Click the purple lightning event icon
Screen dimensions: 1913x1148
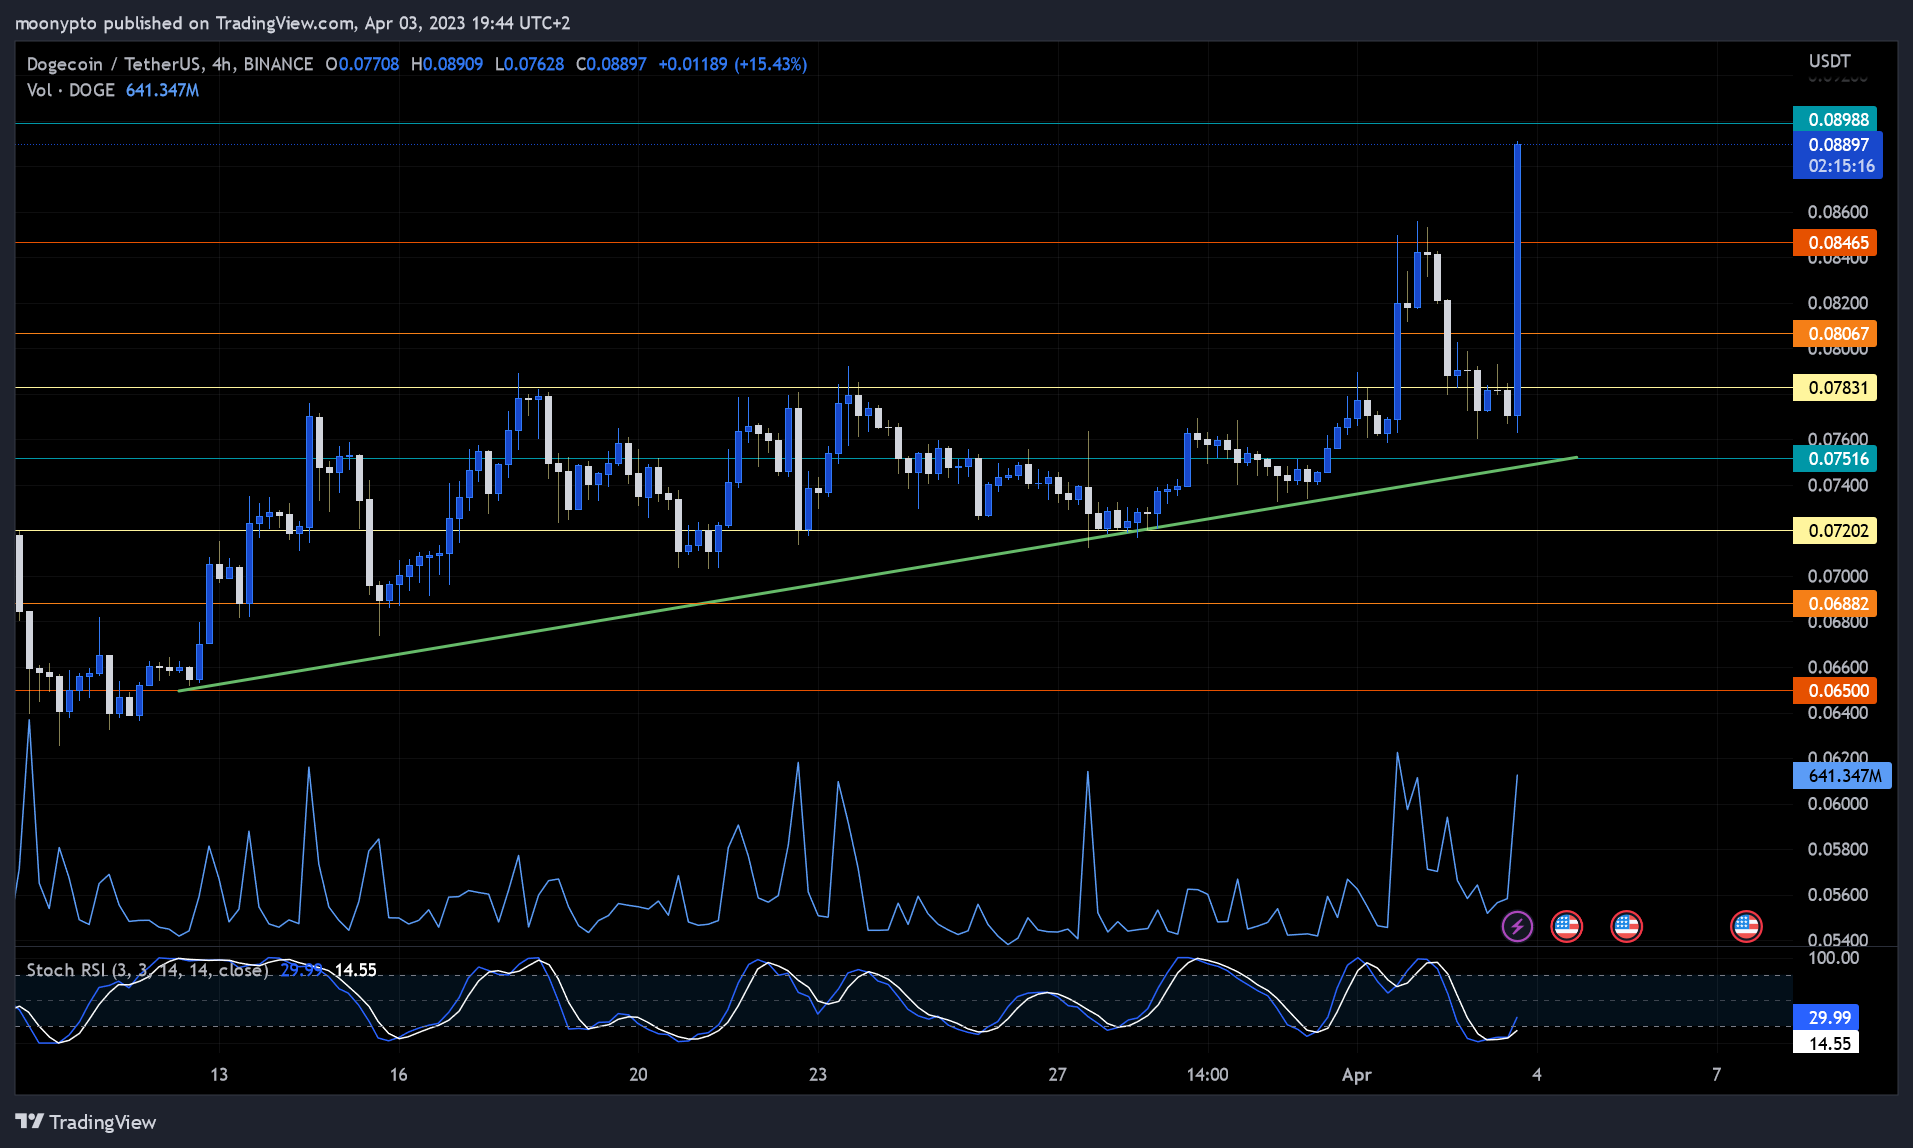click(x=1517, y=926)
